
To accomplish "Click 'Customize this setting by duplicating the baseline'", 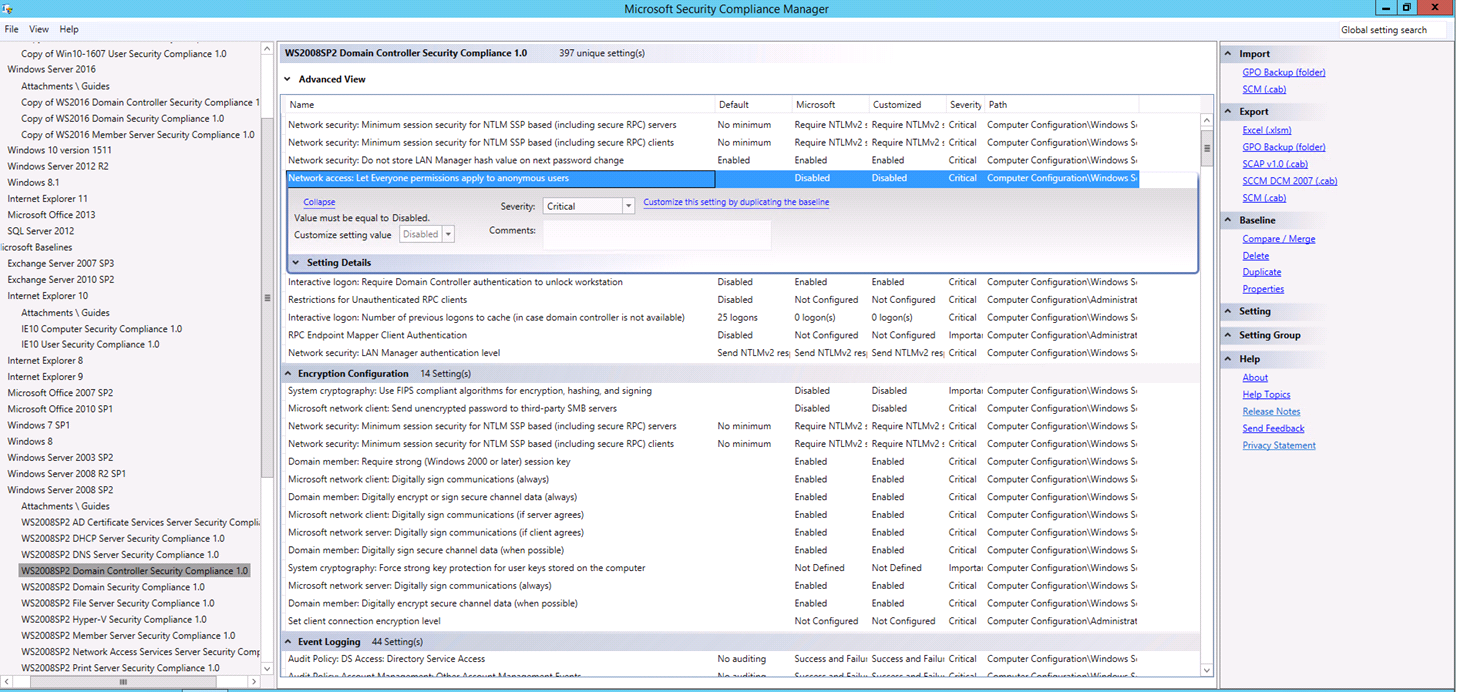I will 736,202.
